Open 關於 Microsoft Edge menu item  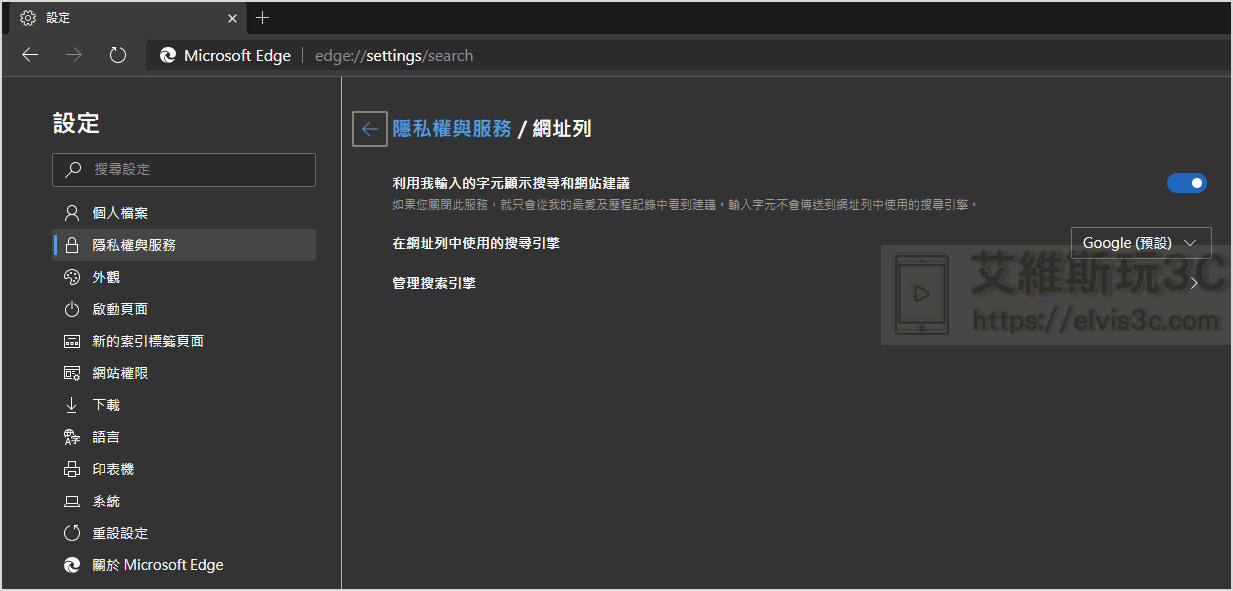click(x=158, y=565)
